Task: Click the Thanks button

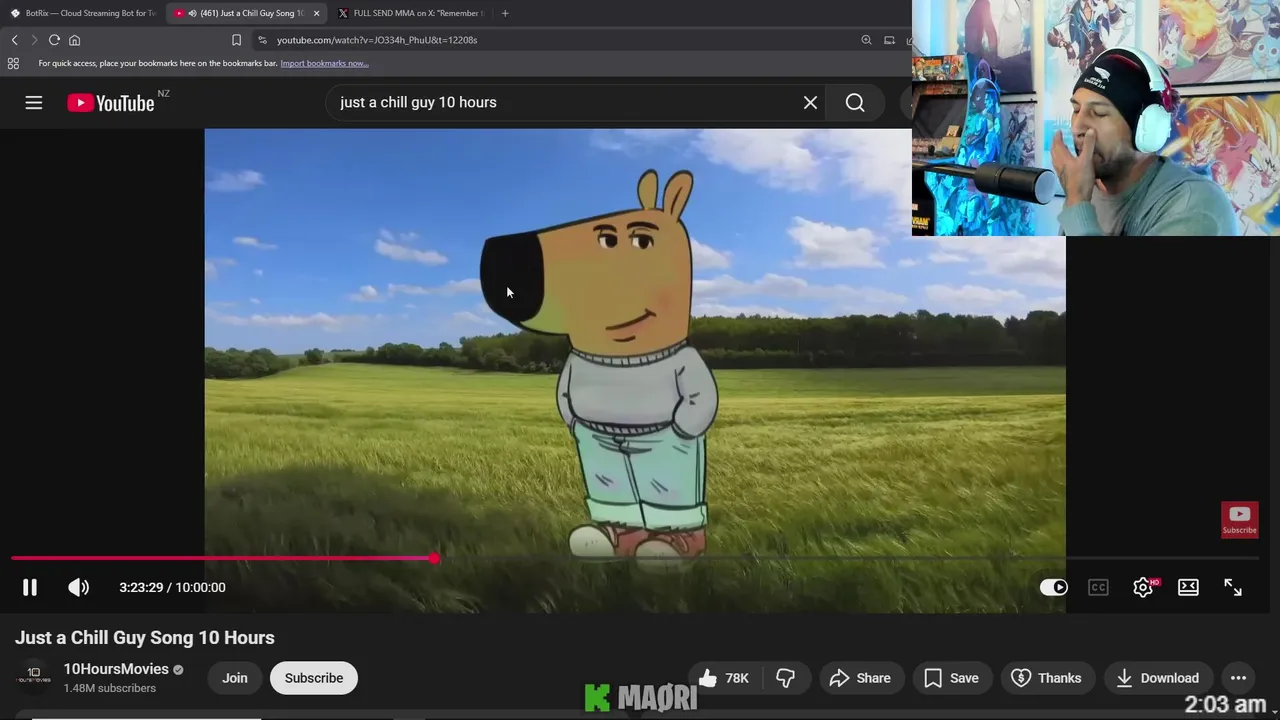Action: click(x=1047, y=677)
